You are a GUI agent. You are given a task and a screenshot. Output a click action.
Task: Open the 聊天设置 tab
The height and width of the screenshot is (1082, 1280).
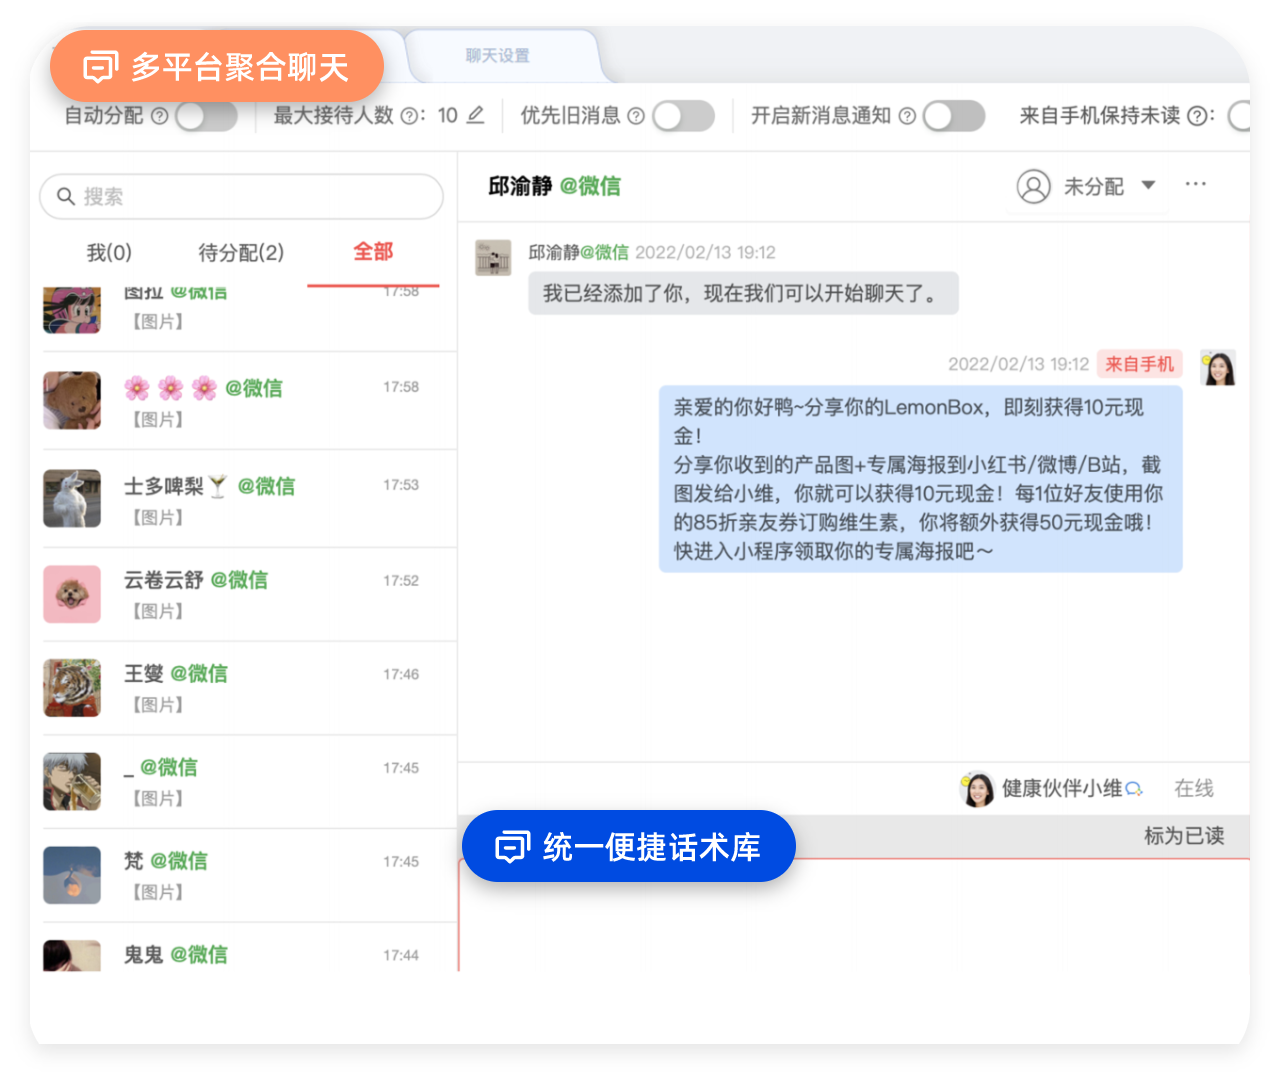tap(498, 56)
